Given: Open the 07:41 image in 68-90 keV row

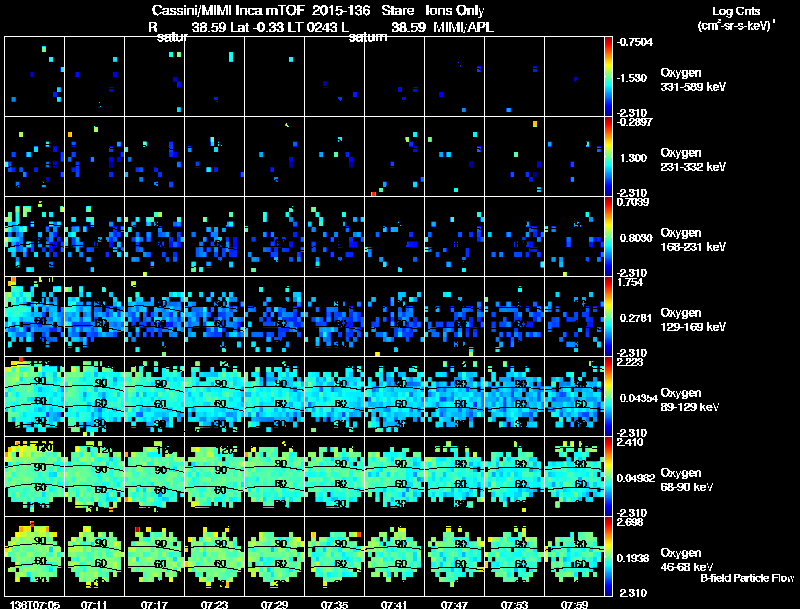Looking at the screenshot, I should [394, 476].
